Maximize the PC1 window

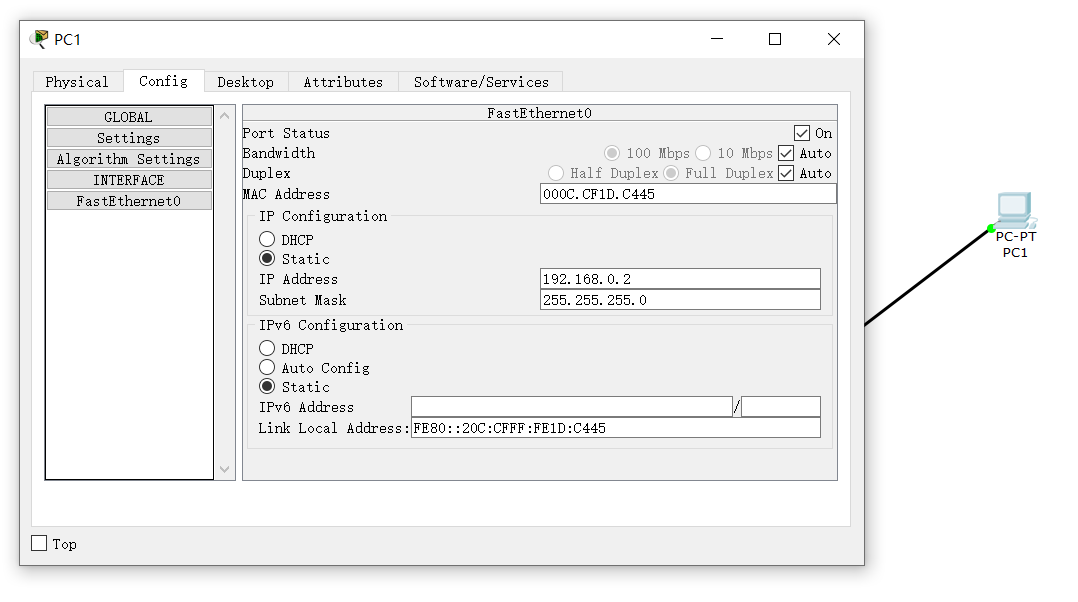775,39
